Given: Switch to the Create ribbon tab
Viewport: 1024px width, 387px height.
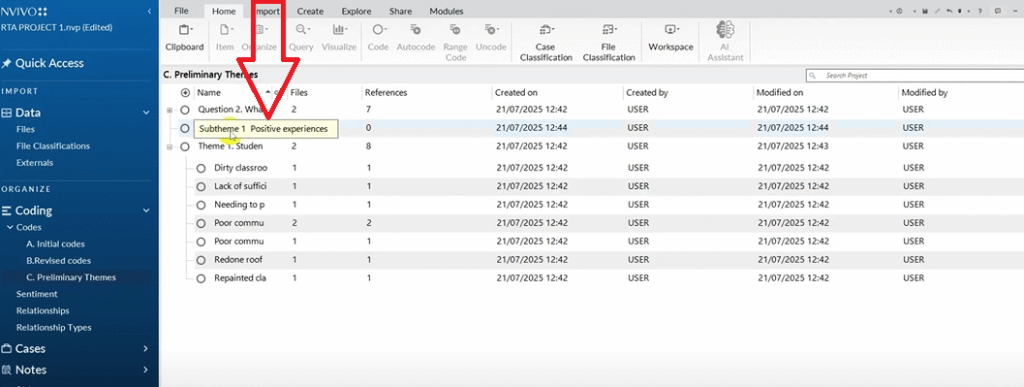Looking at the screenshot, I should 311,11.
